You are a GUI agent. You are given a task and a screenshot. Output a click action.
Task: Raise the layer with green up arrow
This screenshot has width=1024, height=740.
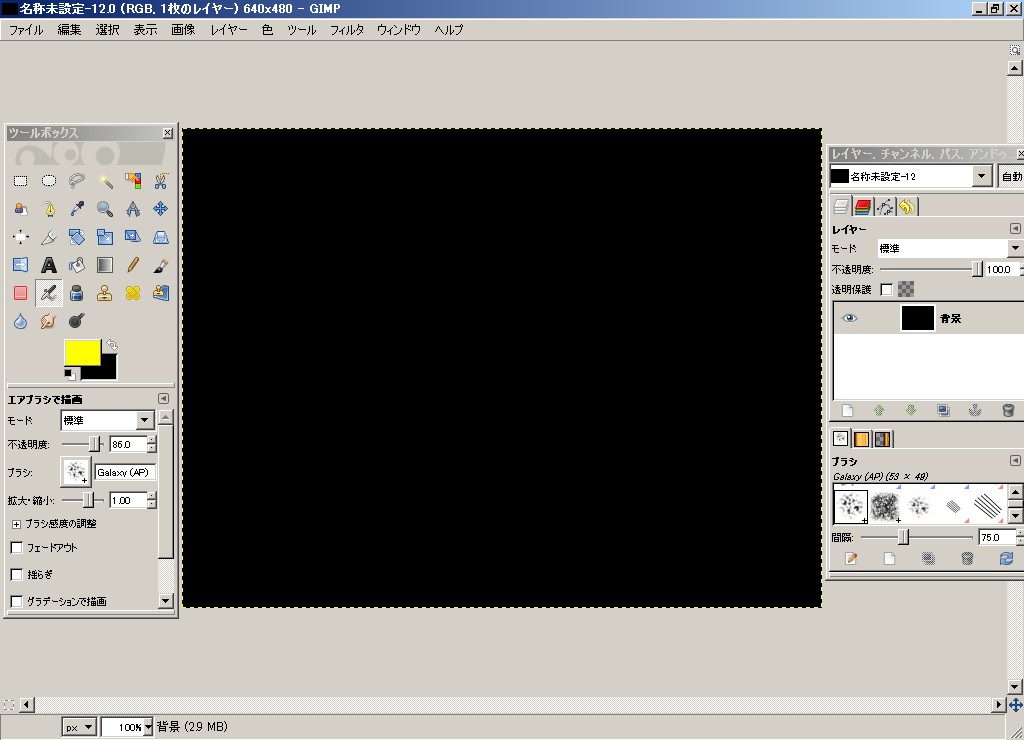point(879,410)
